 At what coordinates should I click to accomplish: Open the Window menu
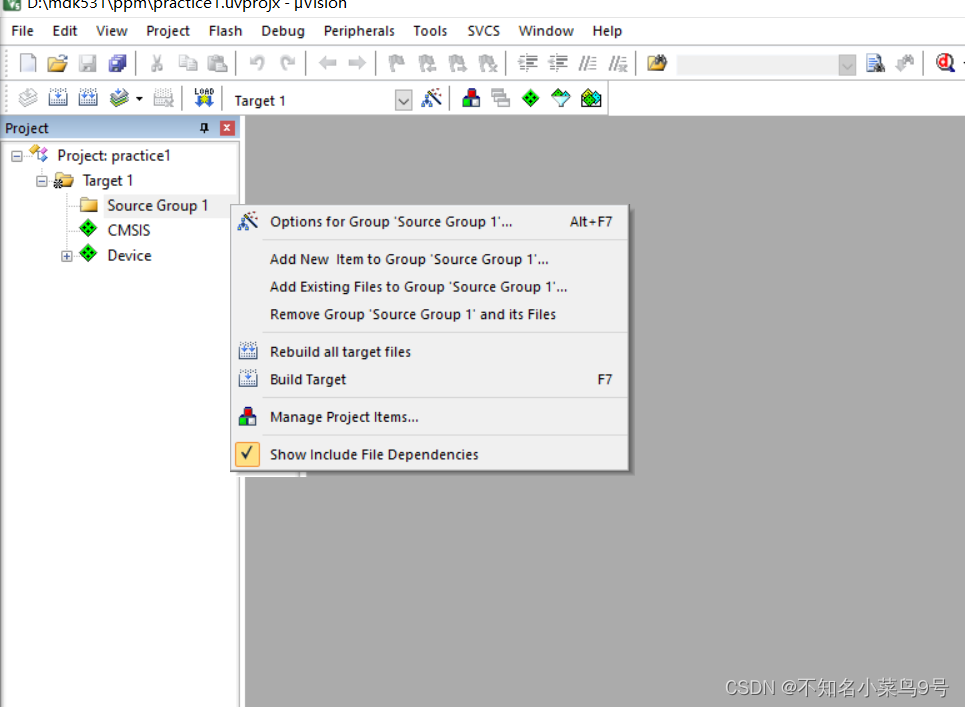pyautogui.click(x=546, y=31)
